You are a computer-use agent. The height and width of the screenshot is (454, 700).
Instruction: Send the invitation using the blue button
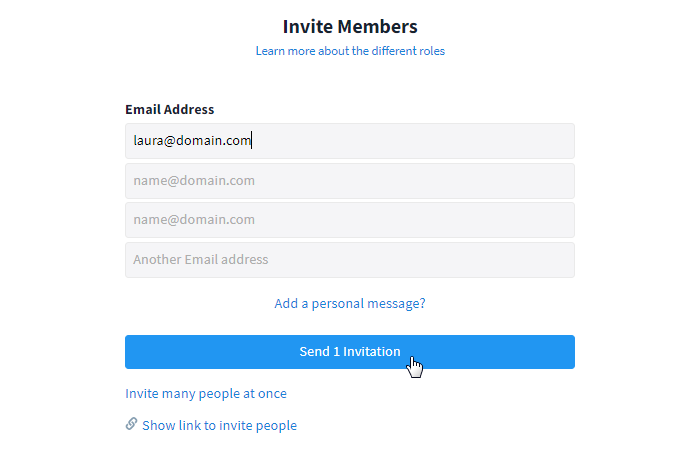350,352
